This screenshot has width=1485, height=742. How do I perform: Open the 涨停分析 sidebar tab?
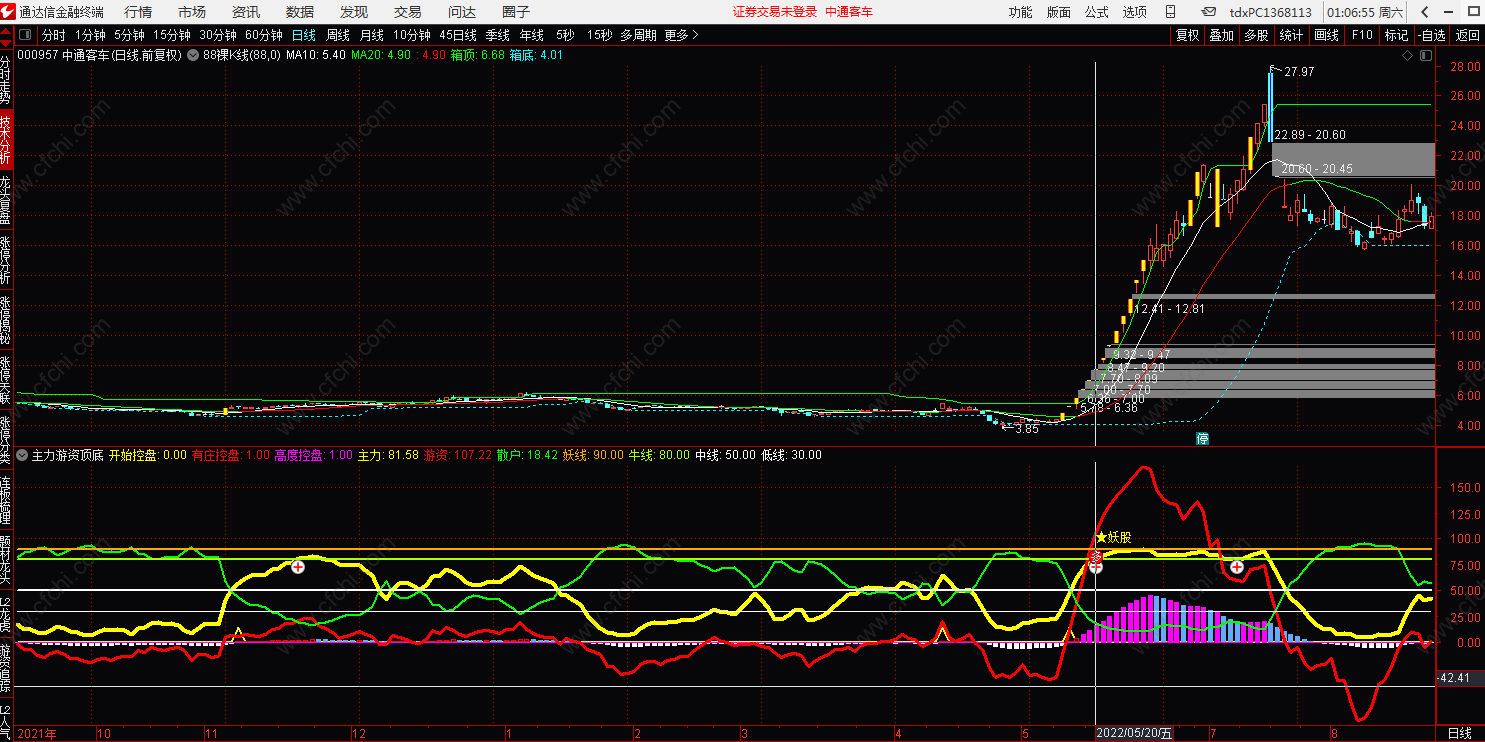(6, 260)
